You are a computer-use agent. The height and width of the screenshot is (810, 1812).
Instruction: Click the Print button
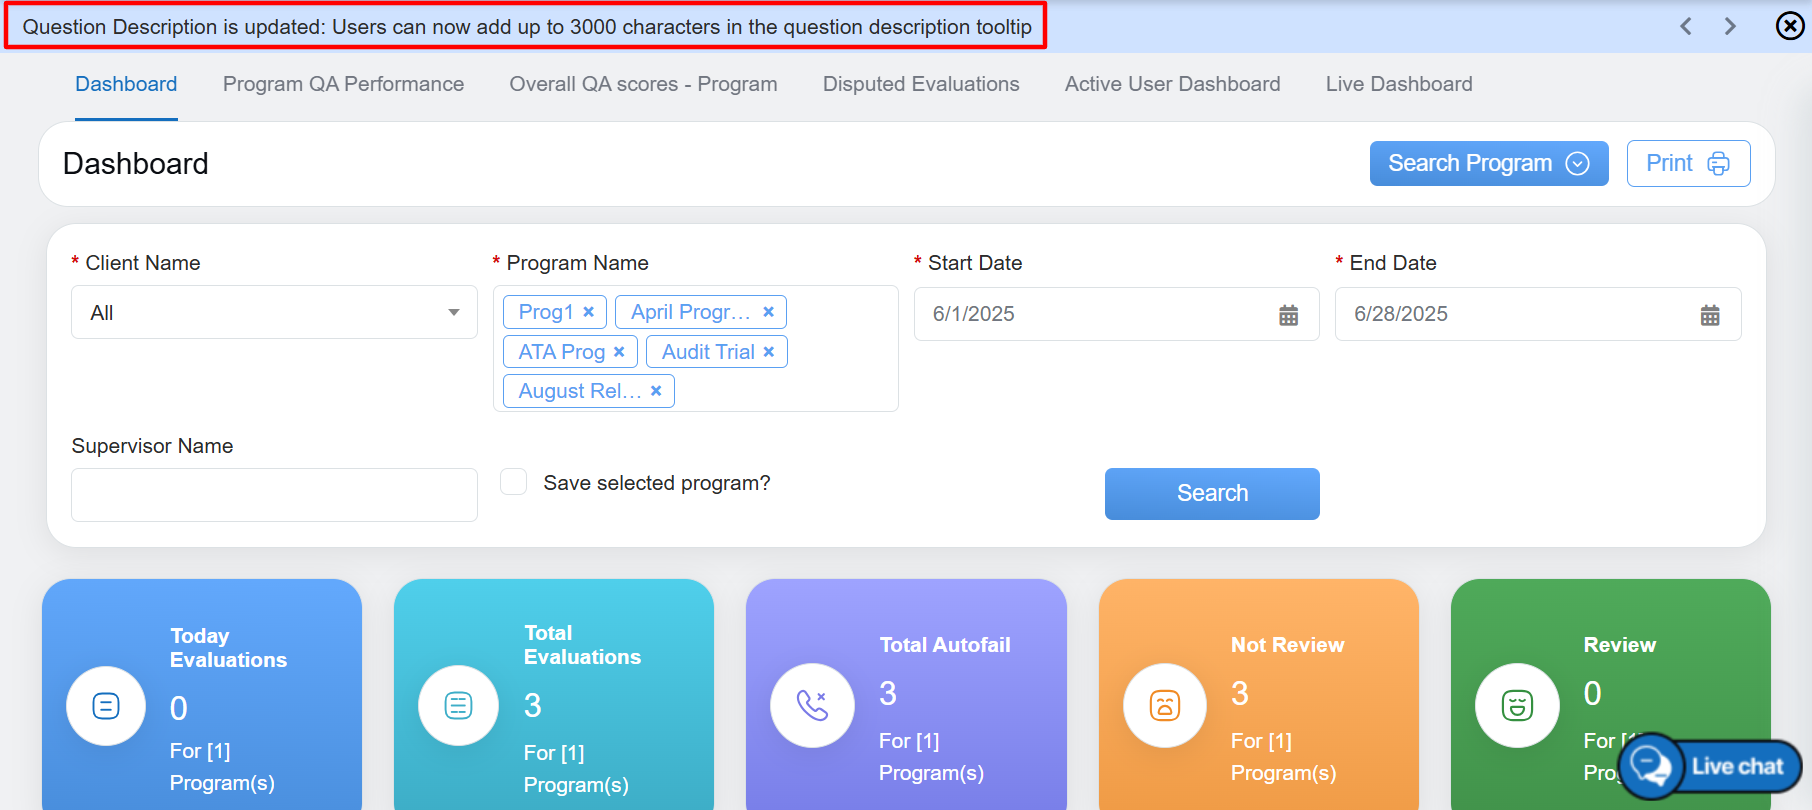coord(1687,163)
